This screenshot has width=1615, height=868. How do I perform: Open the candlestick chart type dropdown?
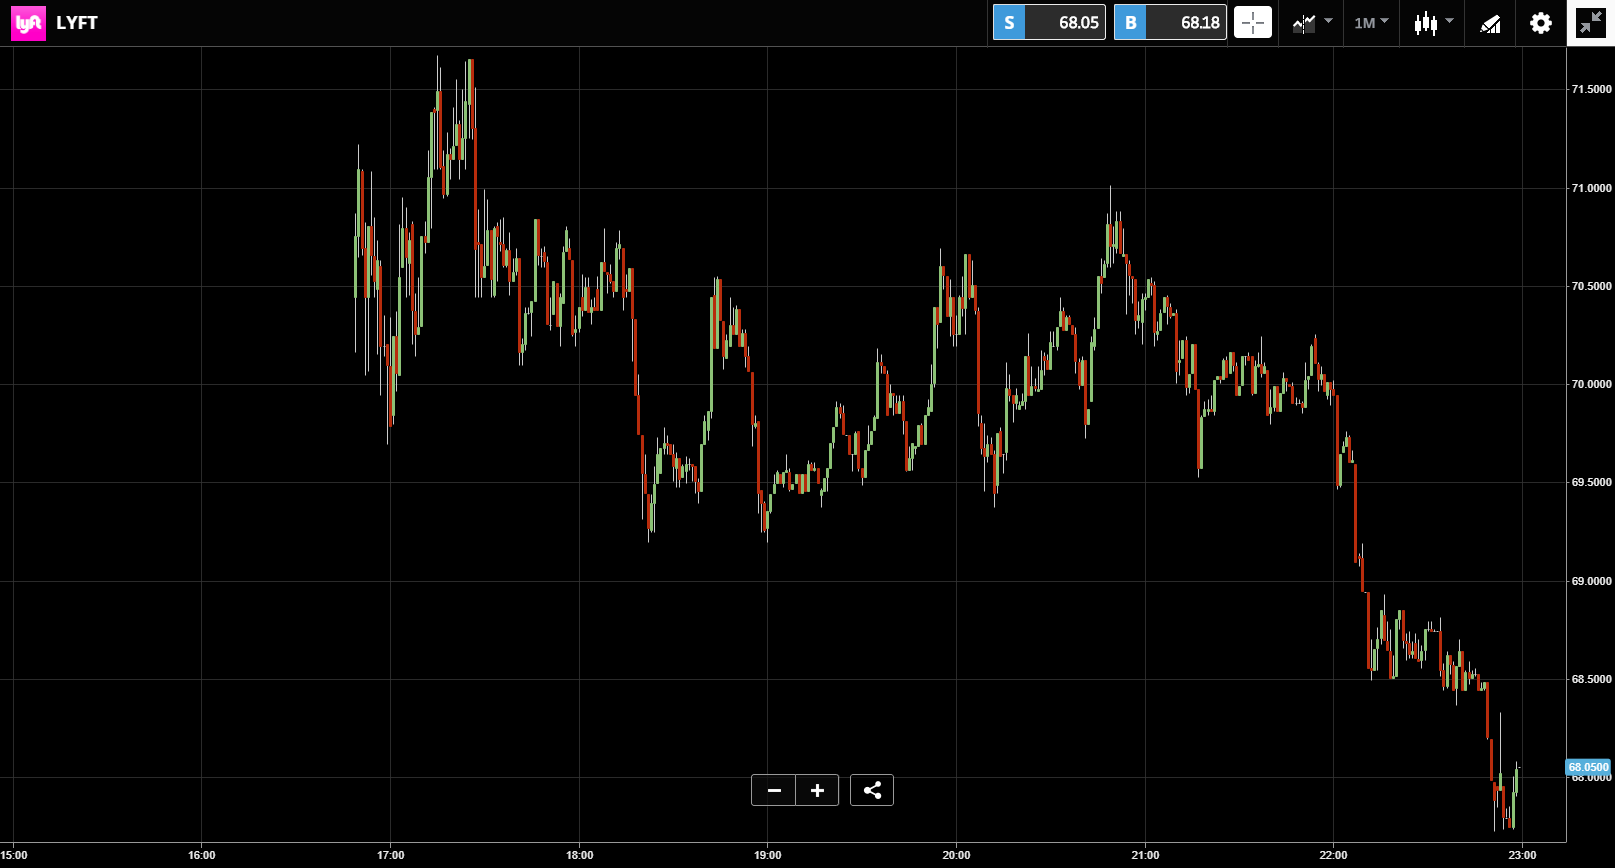pyautogui.click(x=1433, y=22)
